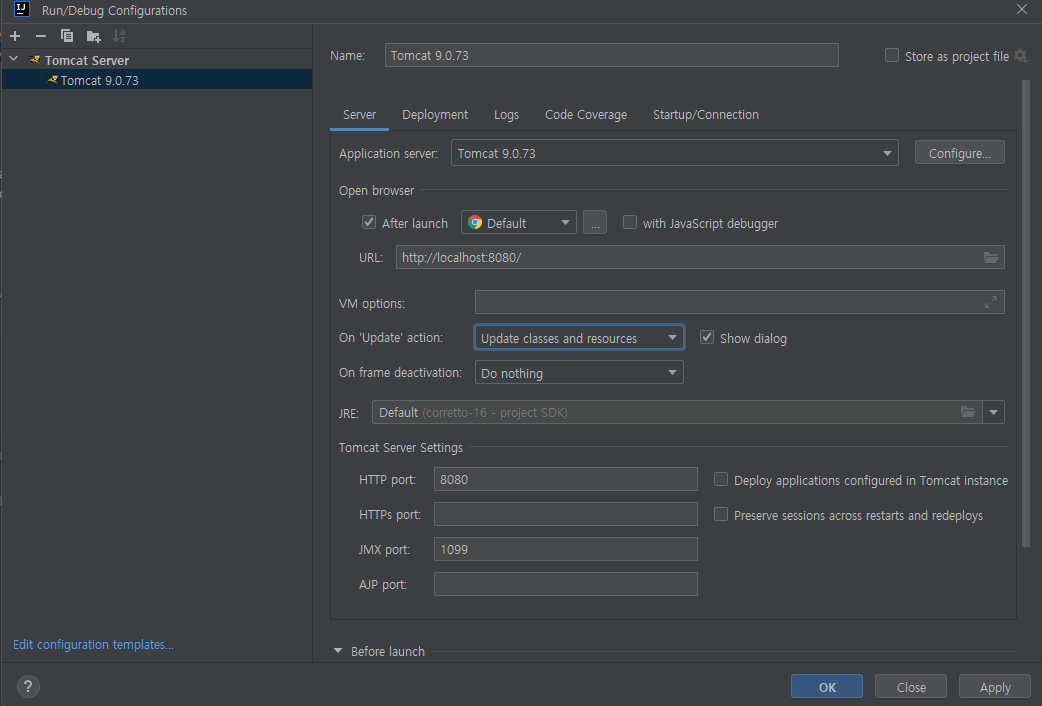Open the On 'Update' action dropdown
The width and height of the screenshot is (1042, 706).
click(579, 338)
